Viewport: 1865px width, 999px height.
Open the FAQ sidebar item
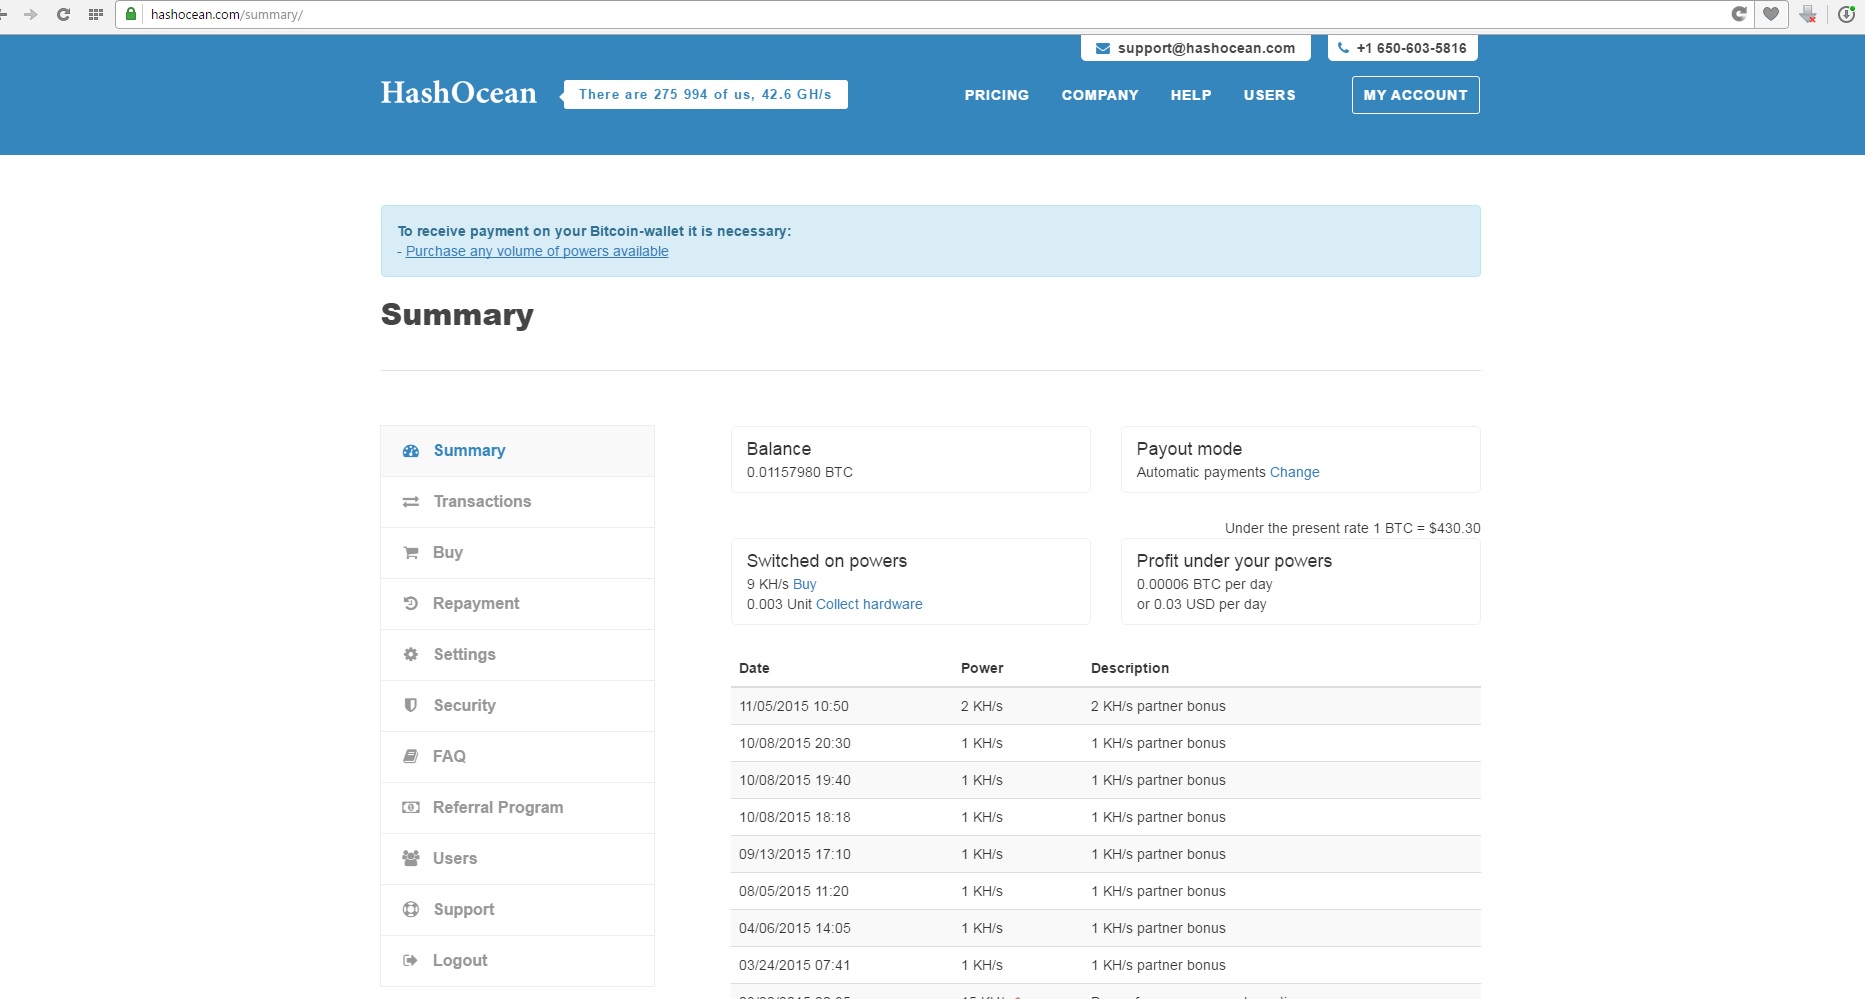coord(449,757)
